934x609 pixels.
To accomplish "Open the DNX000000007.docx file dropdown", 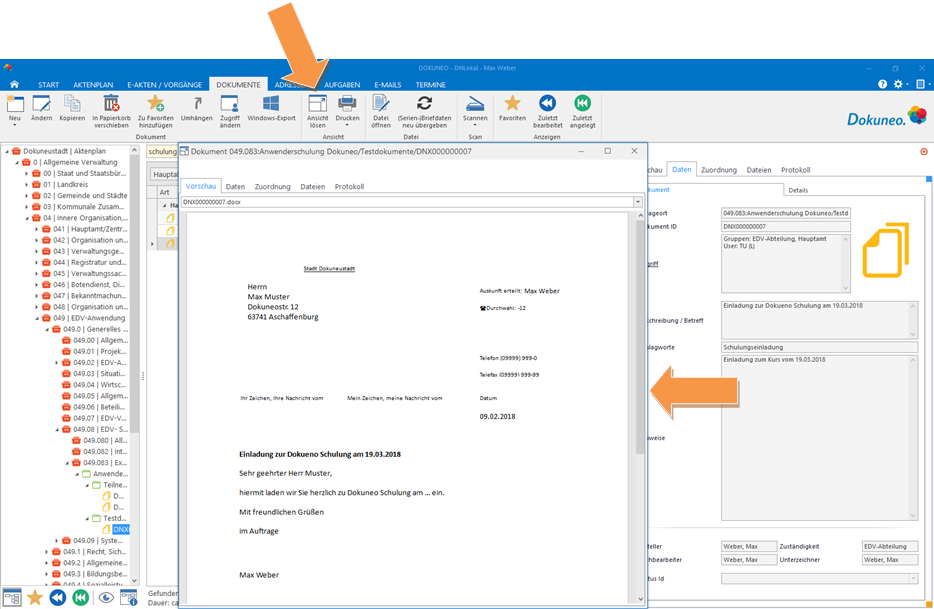I will 638,202.
